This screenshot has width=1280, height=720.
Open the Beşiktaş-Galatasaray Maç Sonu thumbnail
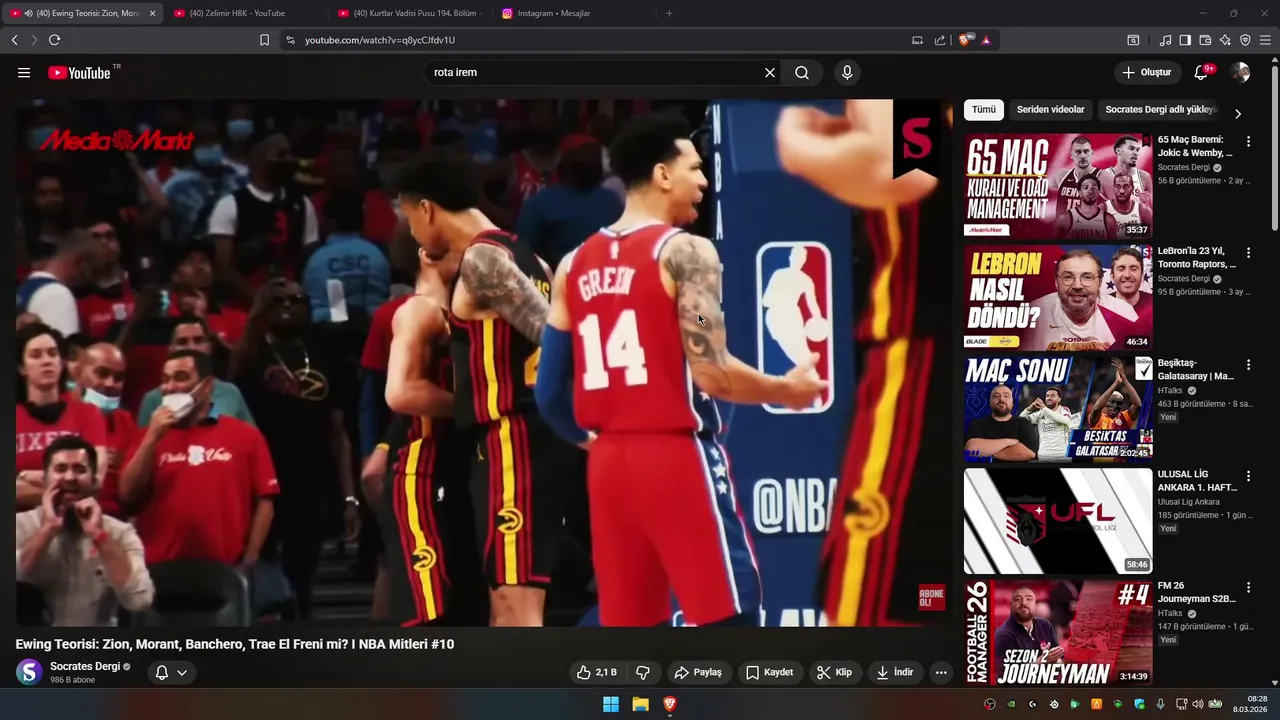pyautogui.click(x=1058, y=408)
